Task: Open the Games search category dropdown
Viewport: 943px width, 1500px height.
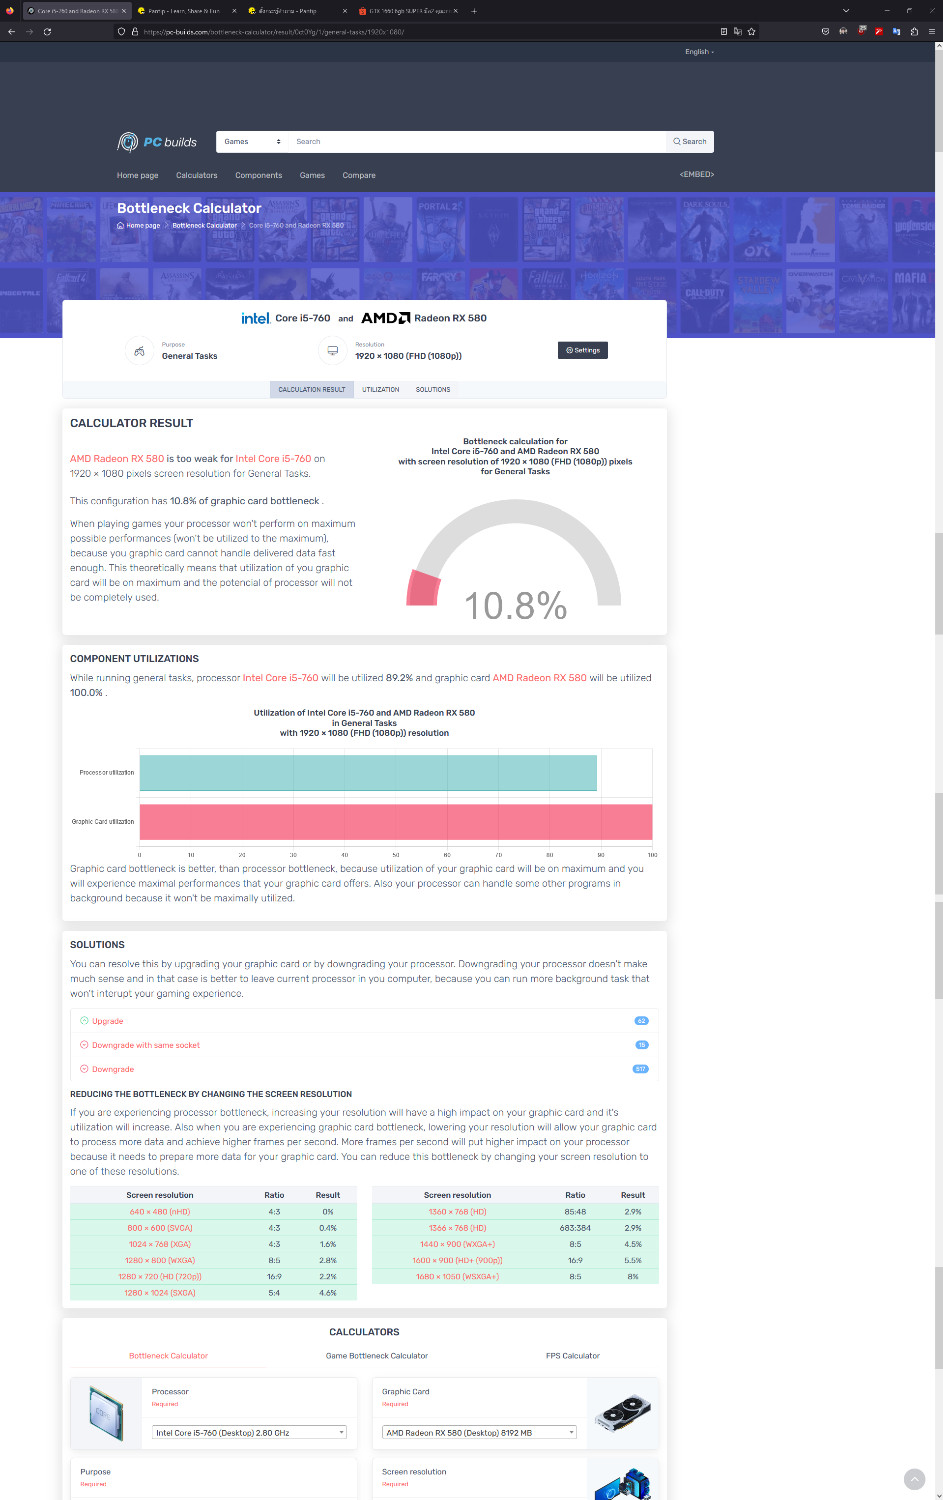Action: point(252,142)
